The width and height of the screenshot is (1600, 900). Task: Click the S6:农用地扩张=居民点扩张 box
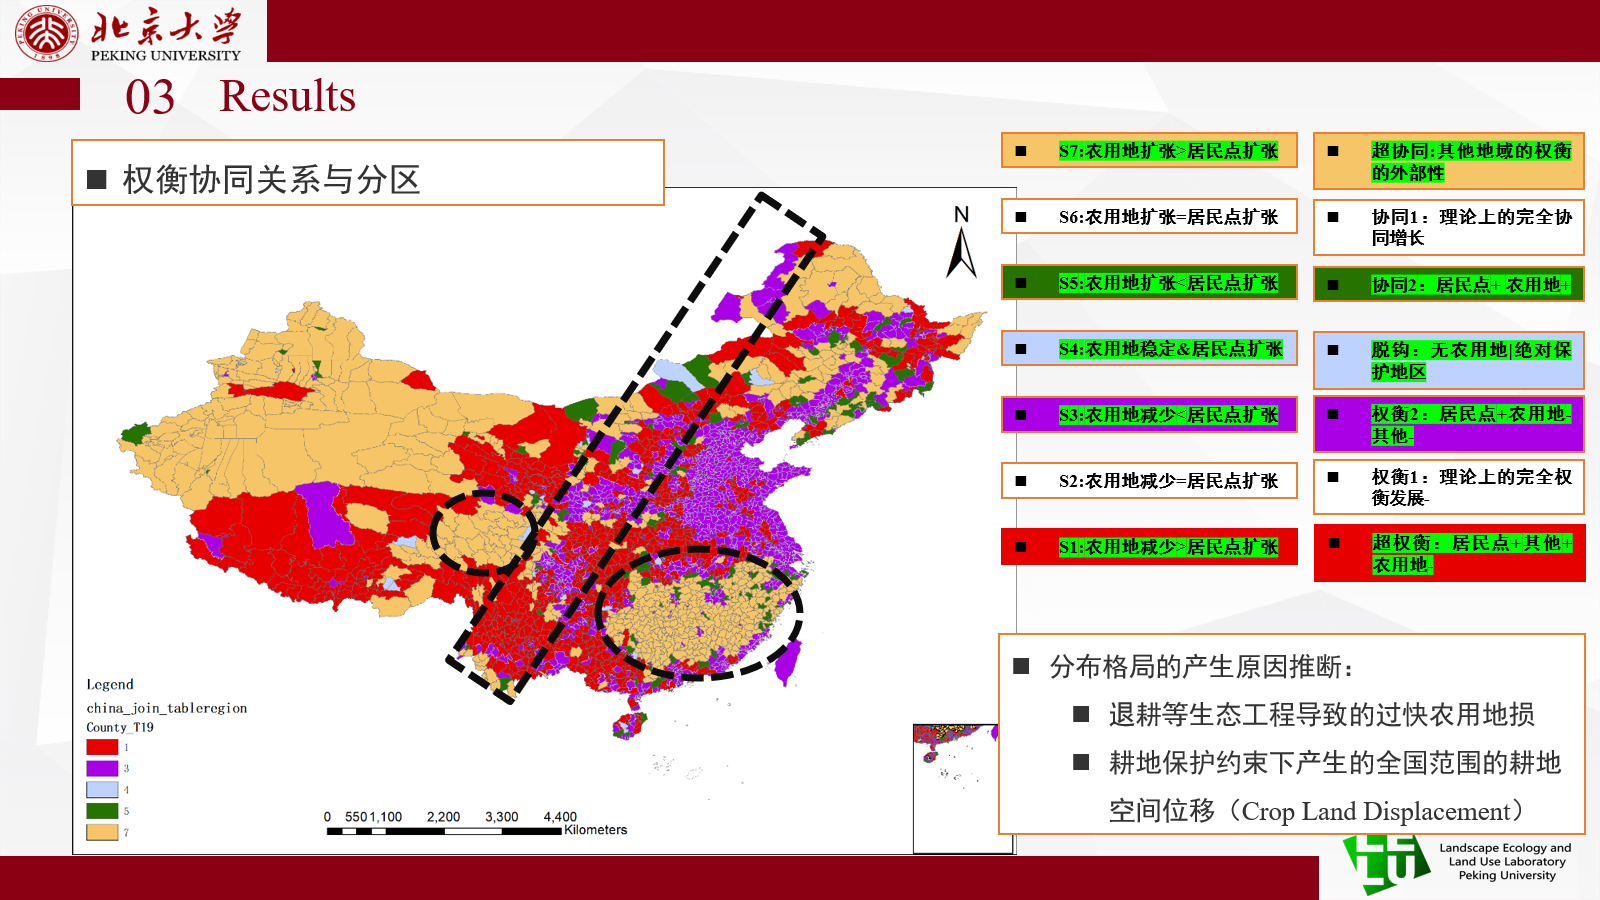click(x=1149, y=217)
